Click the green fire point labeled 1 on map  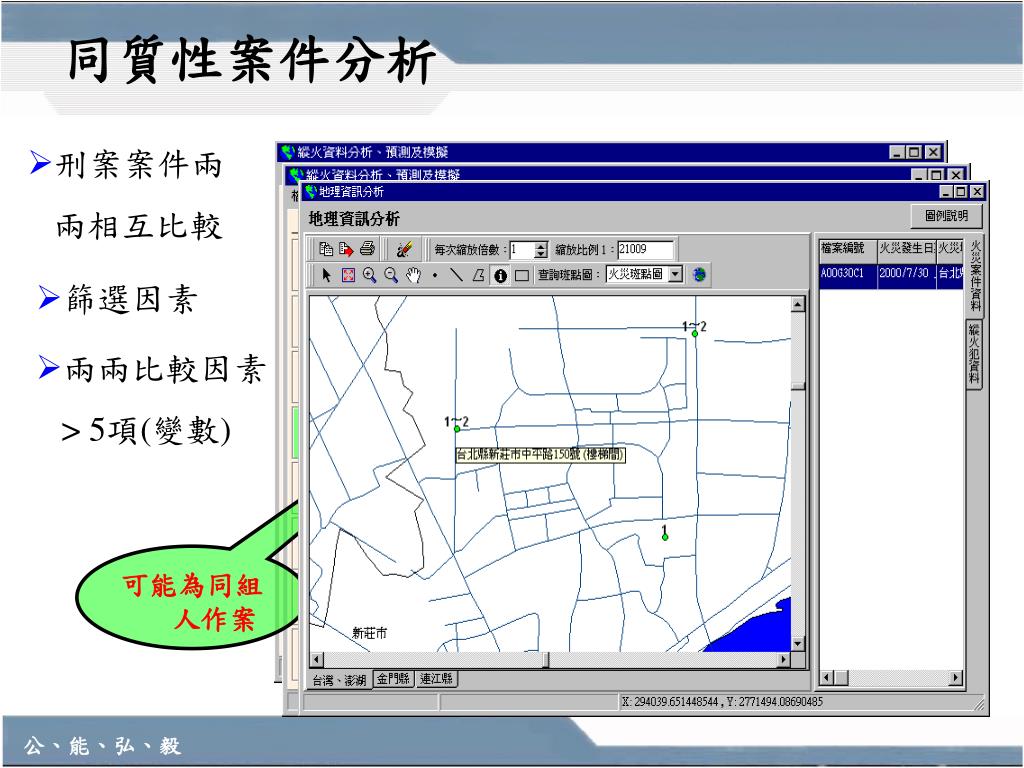(x=665, y=537)
